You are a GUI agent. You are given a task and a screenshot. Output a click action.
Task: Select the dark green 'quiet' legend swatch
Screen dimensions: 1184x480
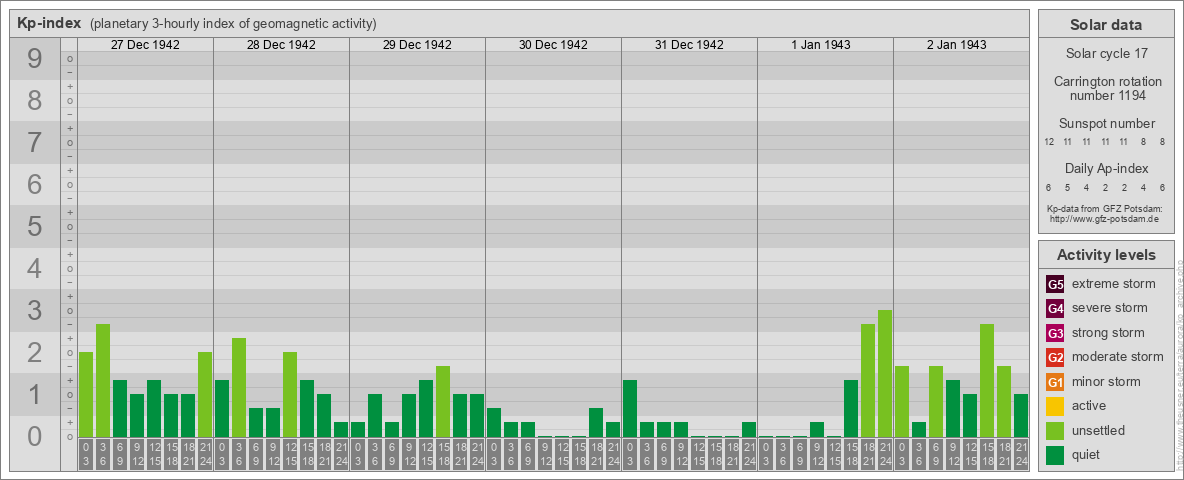point(1055,455)
